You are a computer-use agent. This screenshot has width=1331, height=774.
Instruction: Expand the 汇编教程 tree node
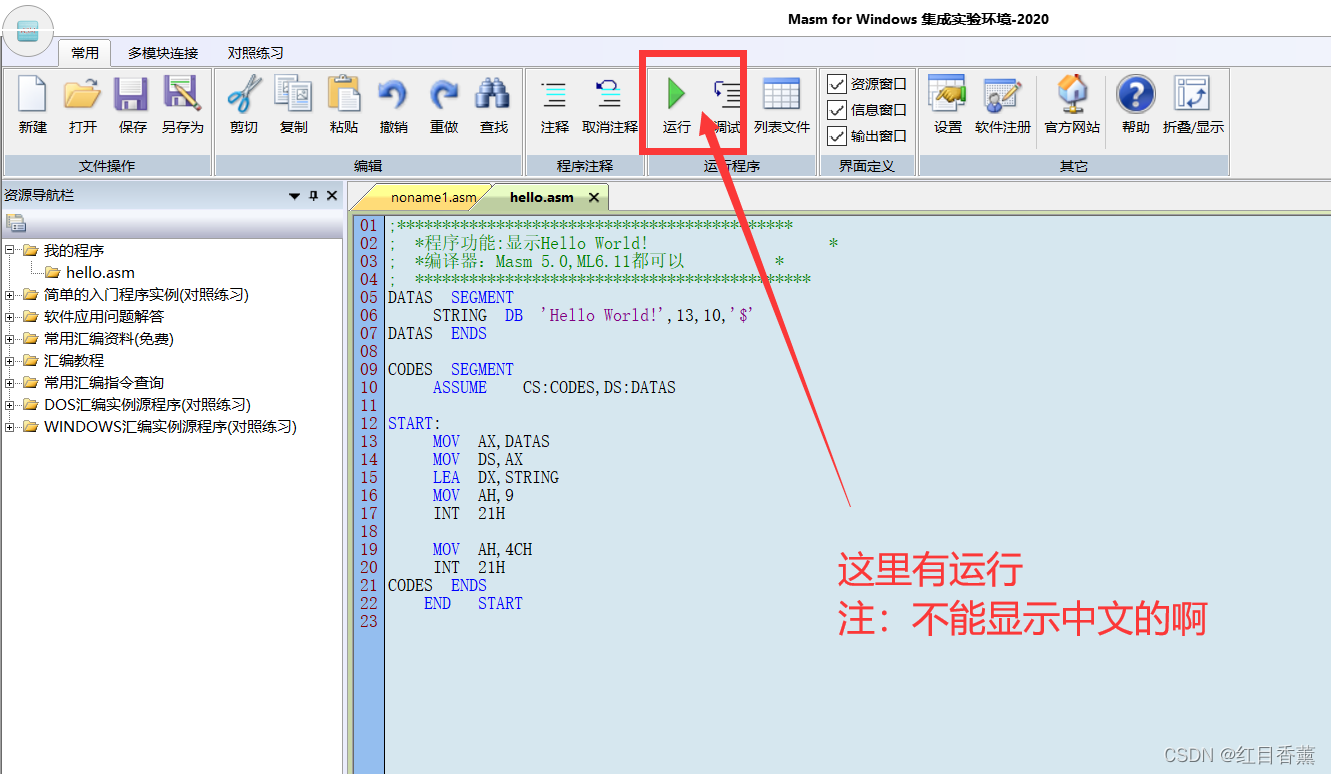pos(10,360)
